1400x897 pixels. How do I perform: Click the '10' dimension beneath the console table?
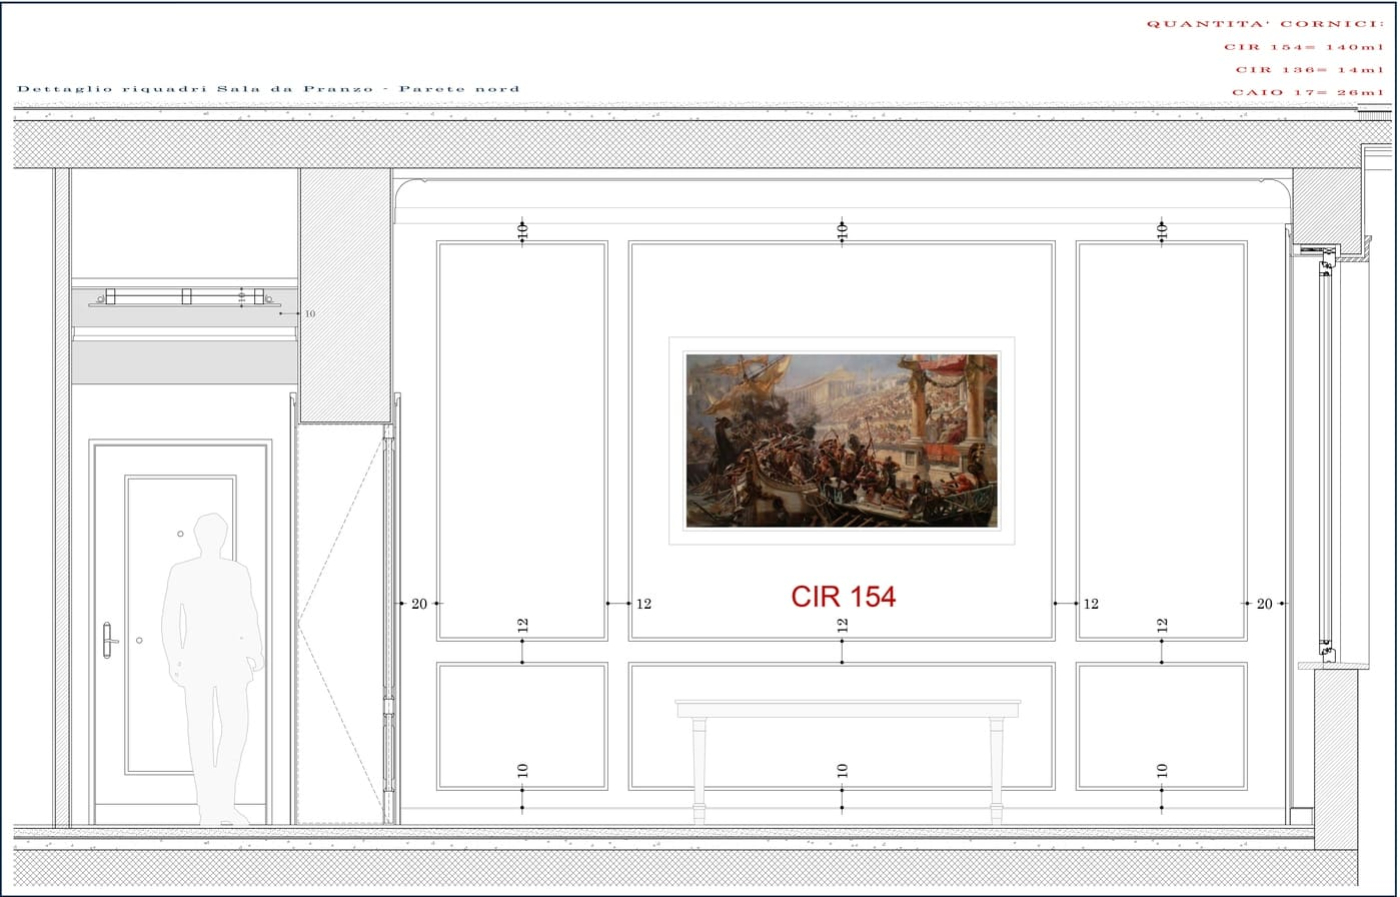coord(842,771)
